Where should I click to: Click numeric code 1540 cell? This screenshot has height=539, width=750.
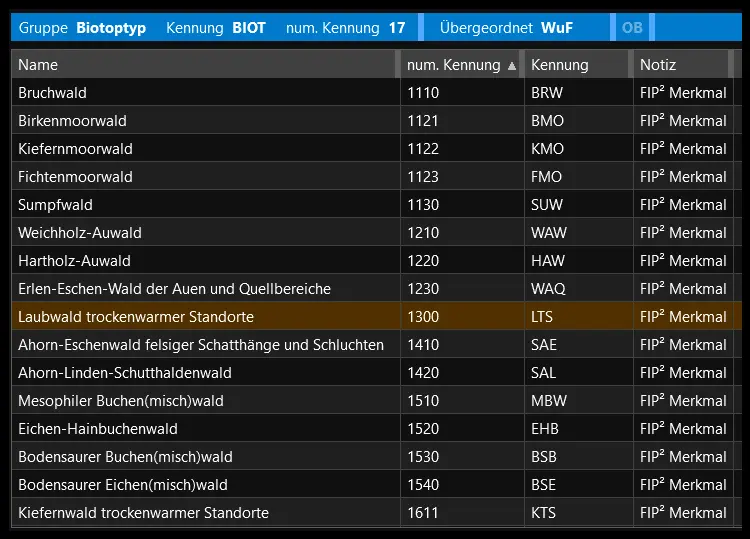423,485
